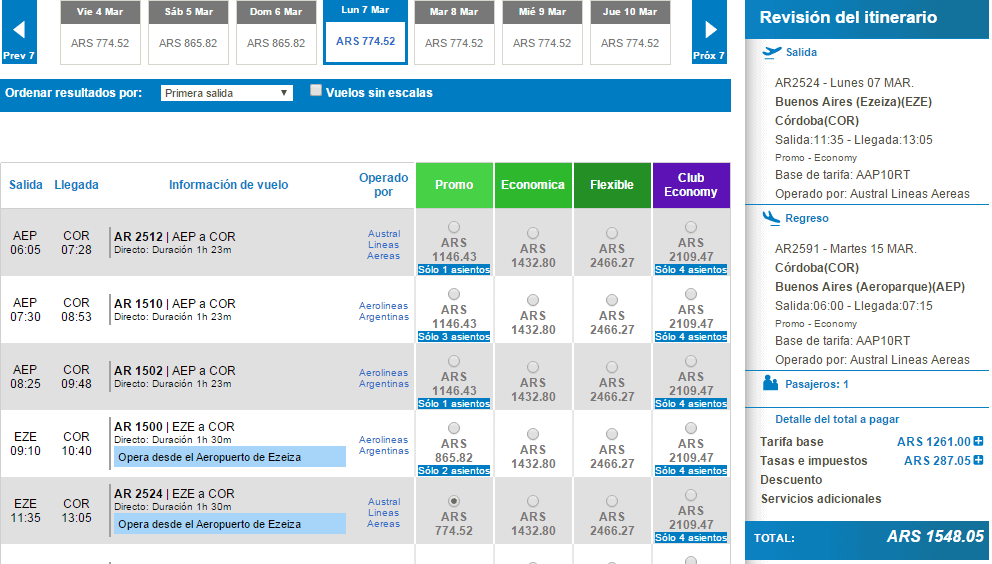Select Flexible fare for flight AR 2512
This screenshot has width=992, height=564.
click(611, 233)
